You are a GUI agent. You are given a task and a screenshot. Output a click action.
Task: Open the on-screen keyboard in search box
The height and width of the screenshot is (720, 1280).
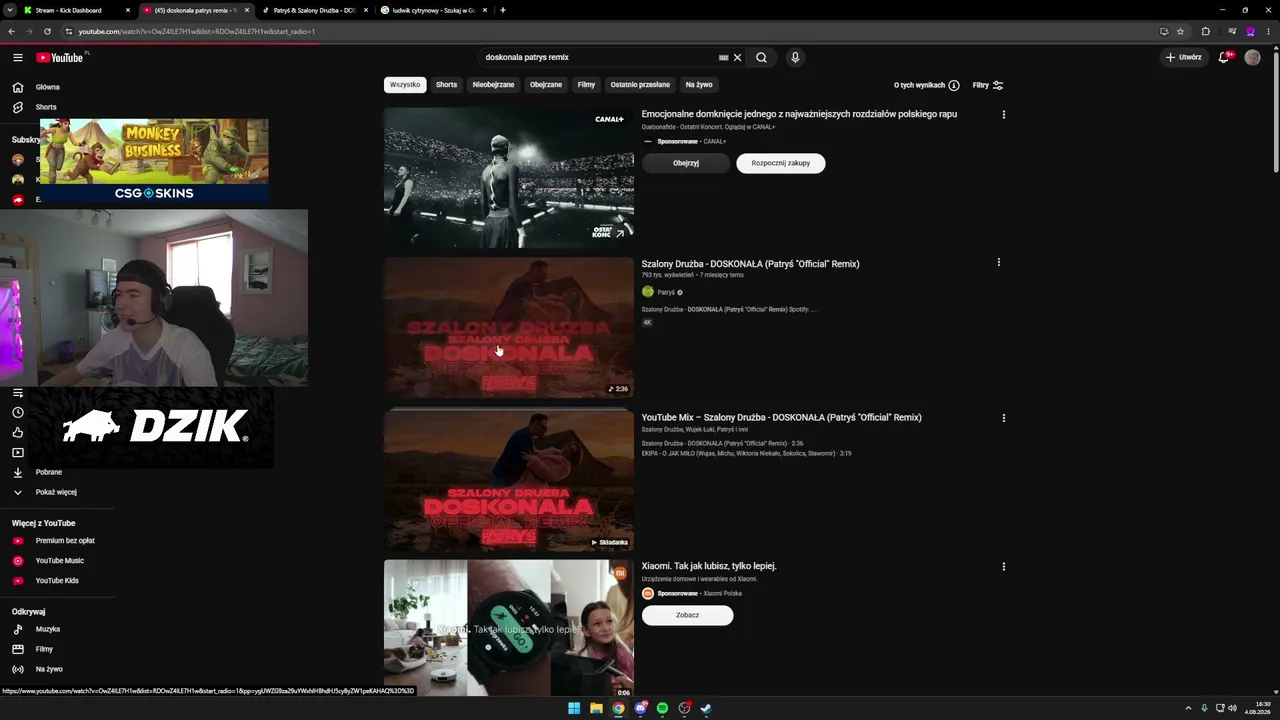point(724,58)
